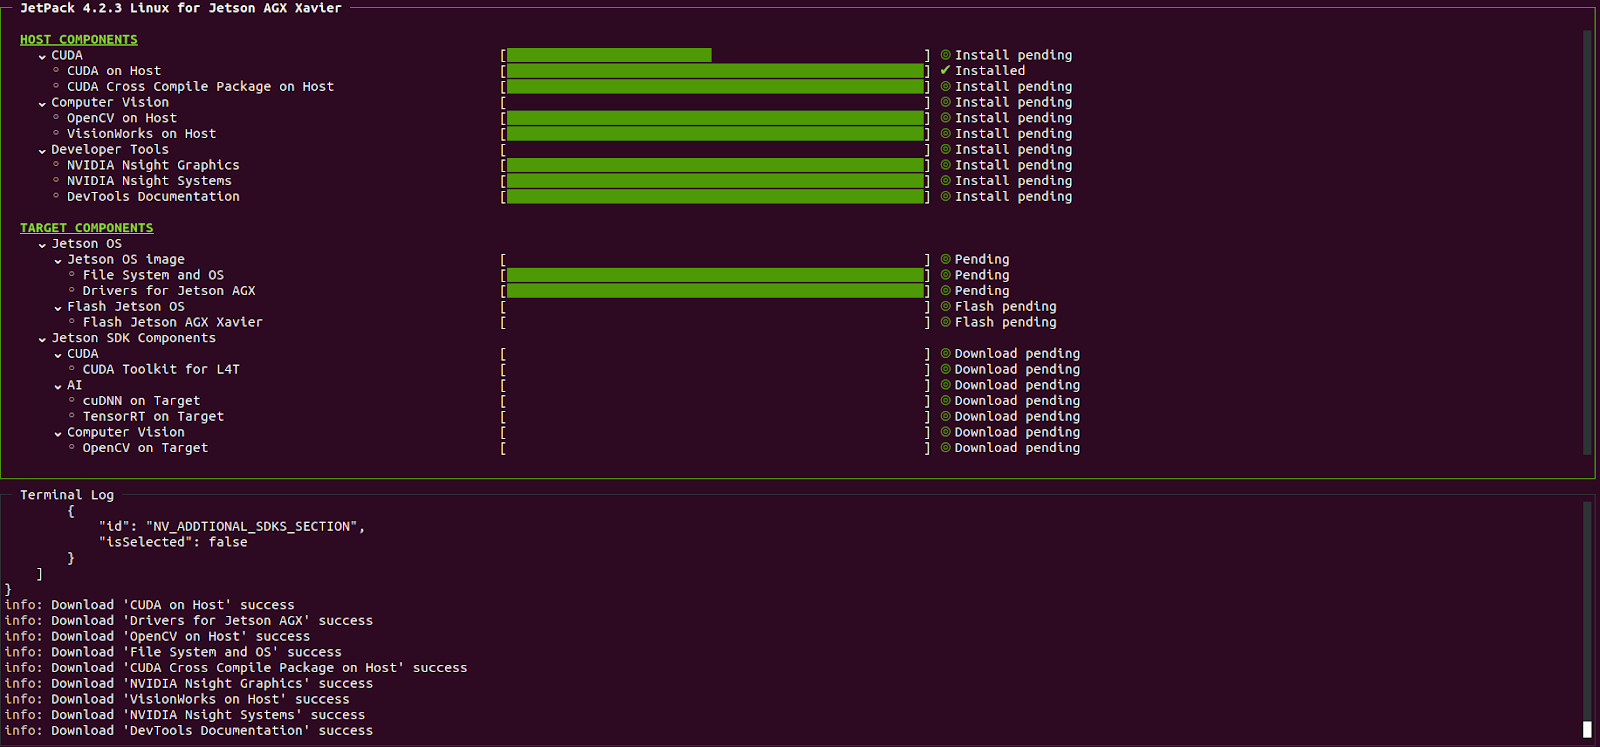
Task: Click the Installed status text for CUDA on Host
Action: click(990, 71)
